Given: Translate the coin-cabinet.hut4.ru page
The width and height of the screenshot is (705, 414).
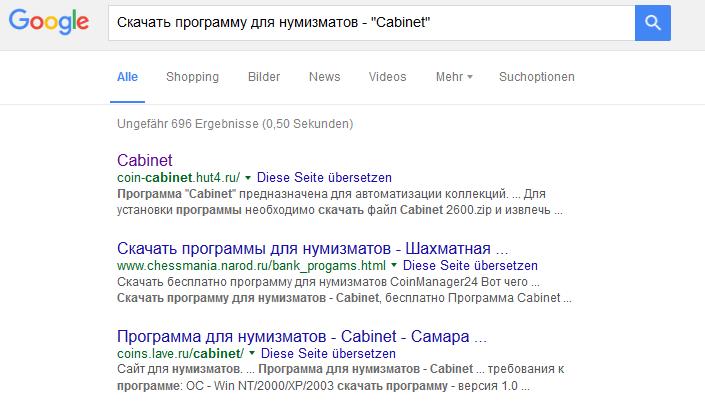Looking at the screenshot, I should tap(324, 178).
